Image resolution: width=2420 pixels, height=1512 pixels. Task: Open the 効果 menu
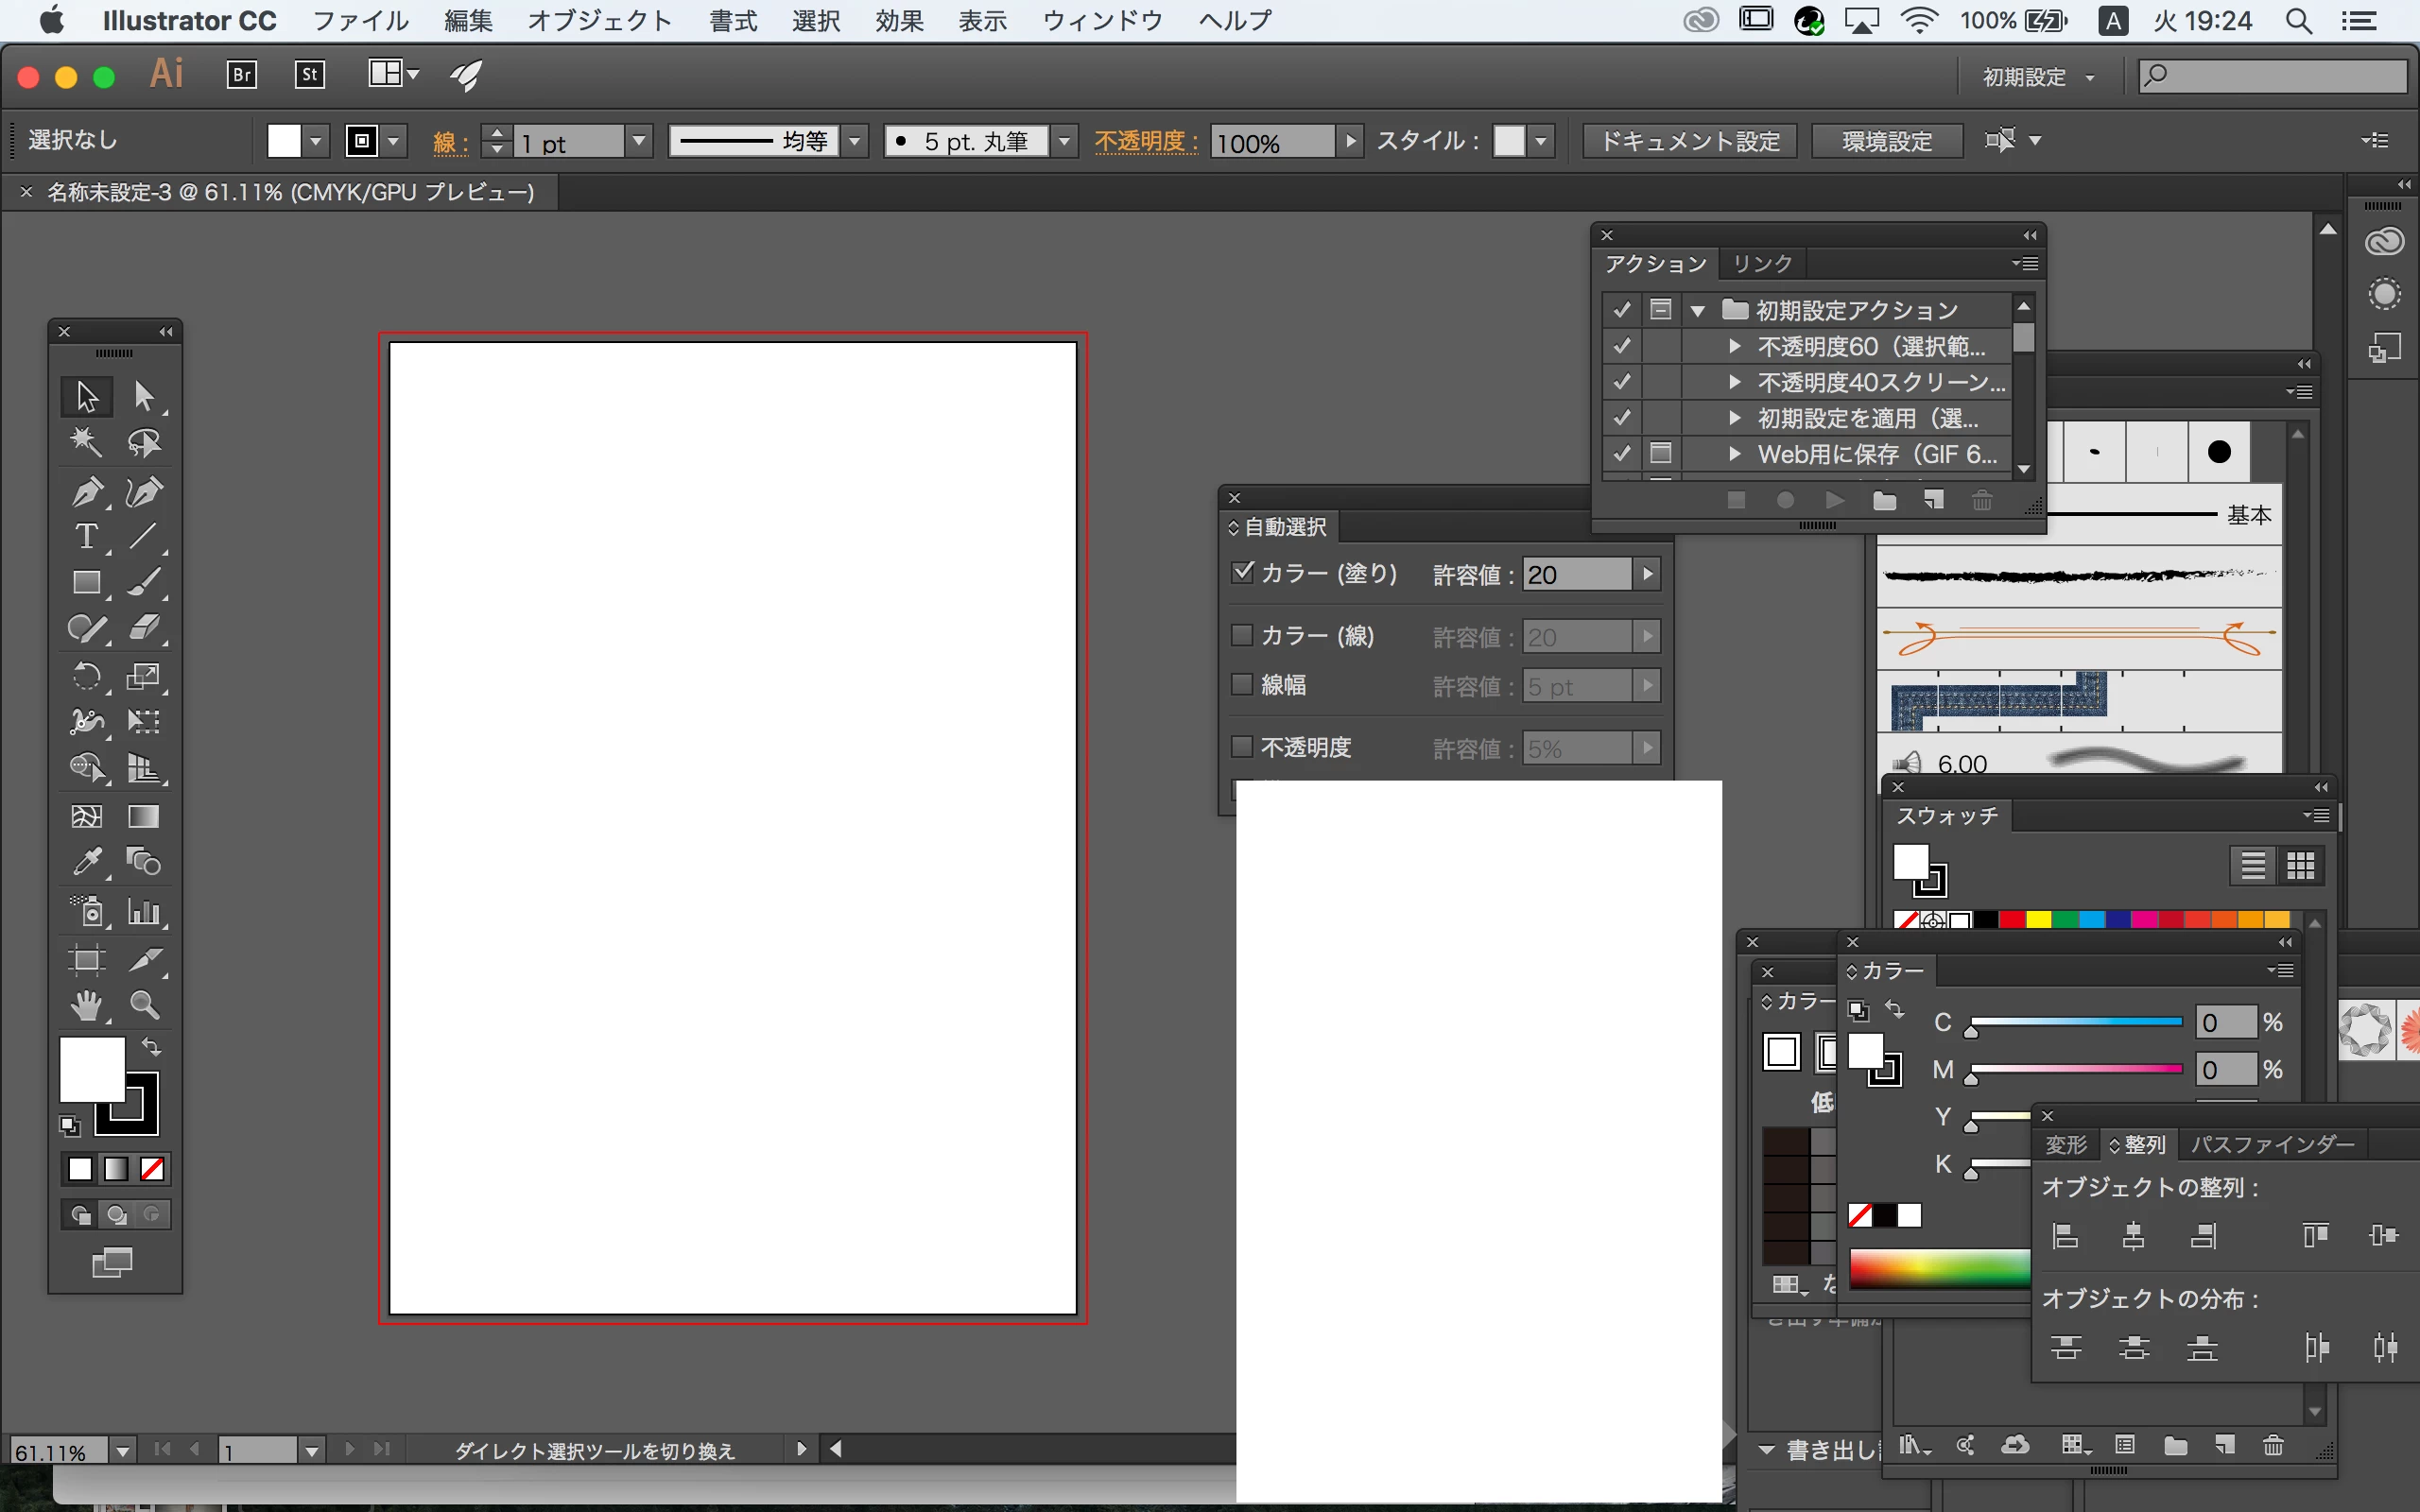898,20
